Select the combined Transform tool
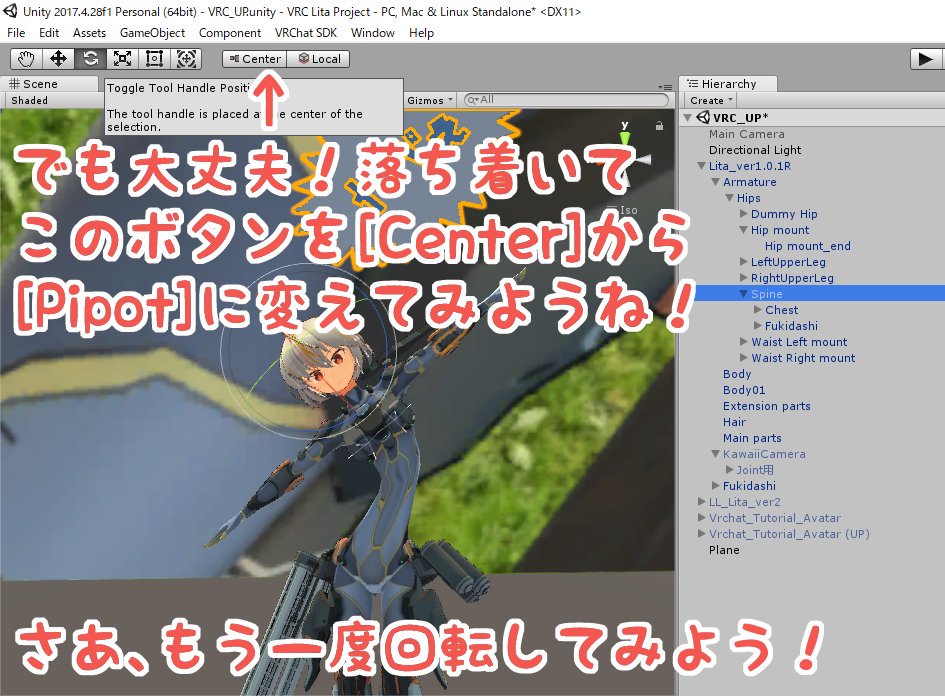 186,58
